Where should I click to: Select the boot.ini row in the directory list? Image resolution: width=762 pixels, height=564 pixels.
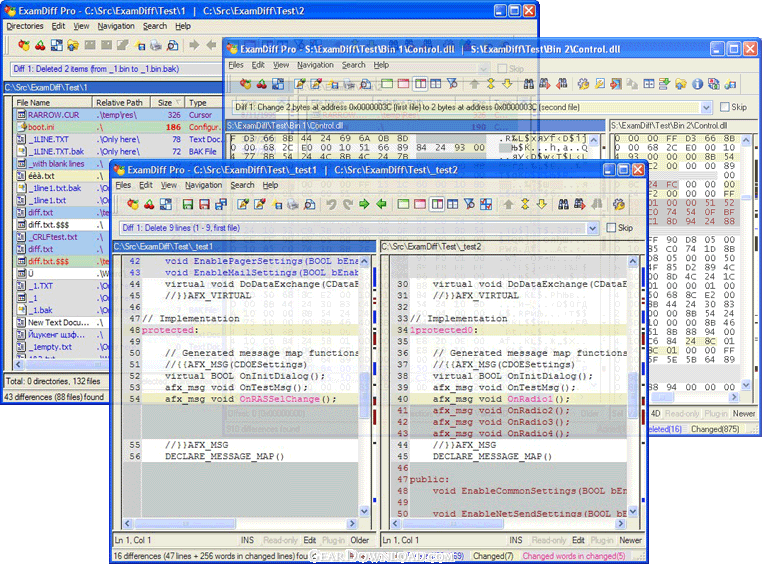[118, 127]
